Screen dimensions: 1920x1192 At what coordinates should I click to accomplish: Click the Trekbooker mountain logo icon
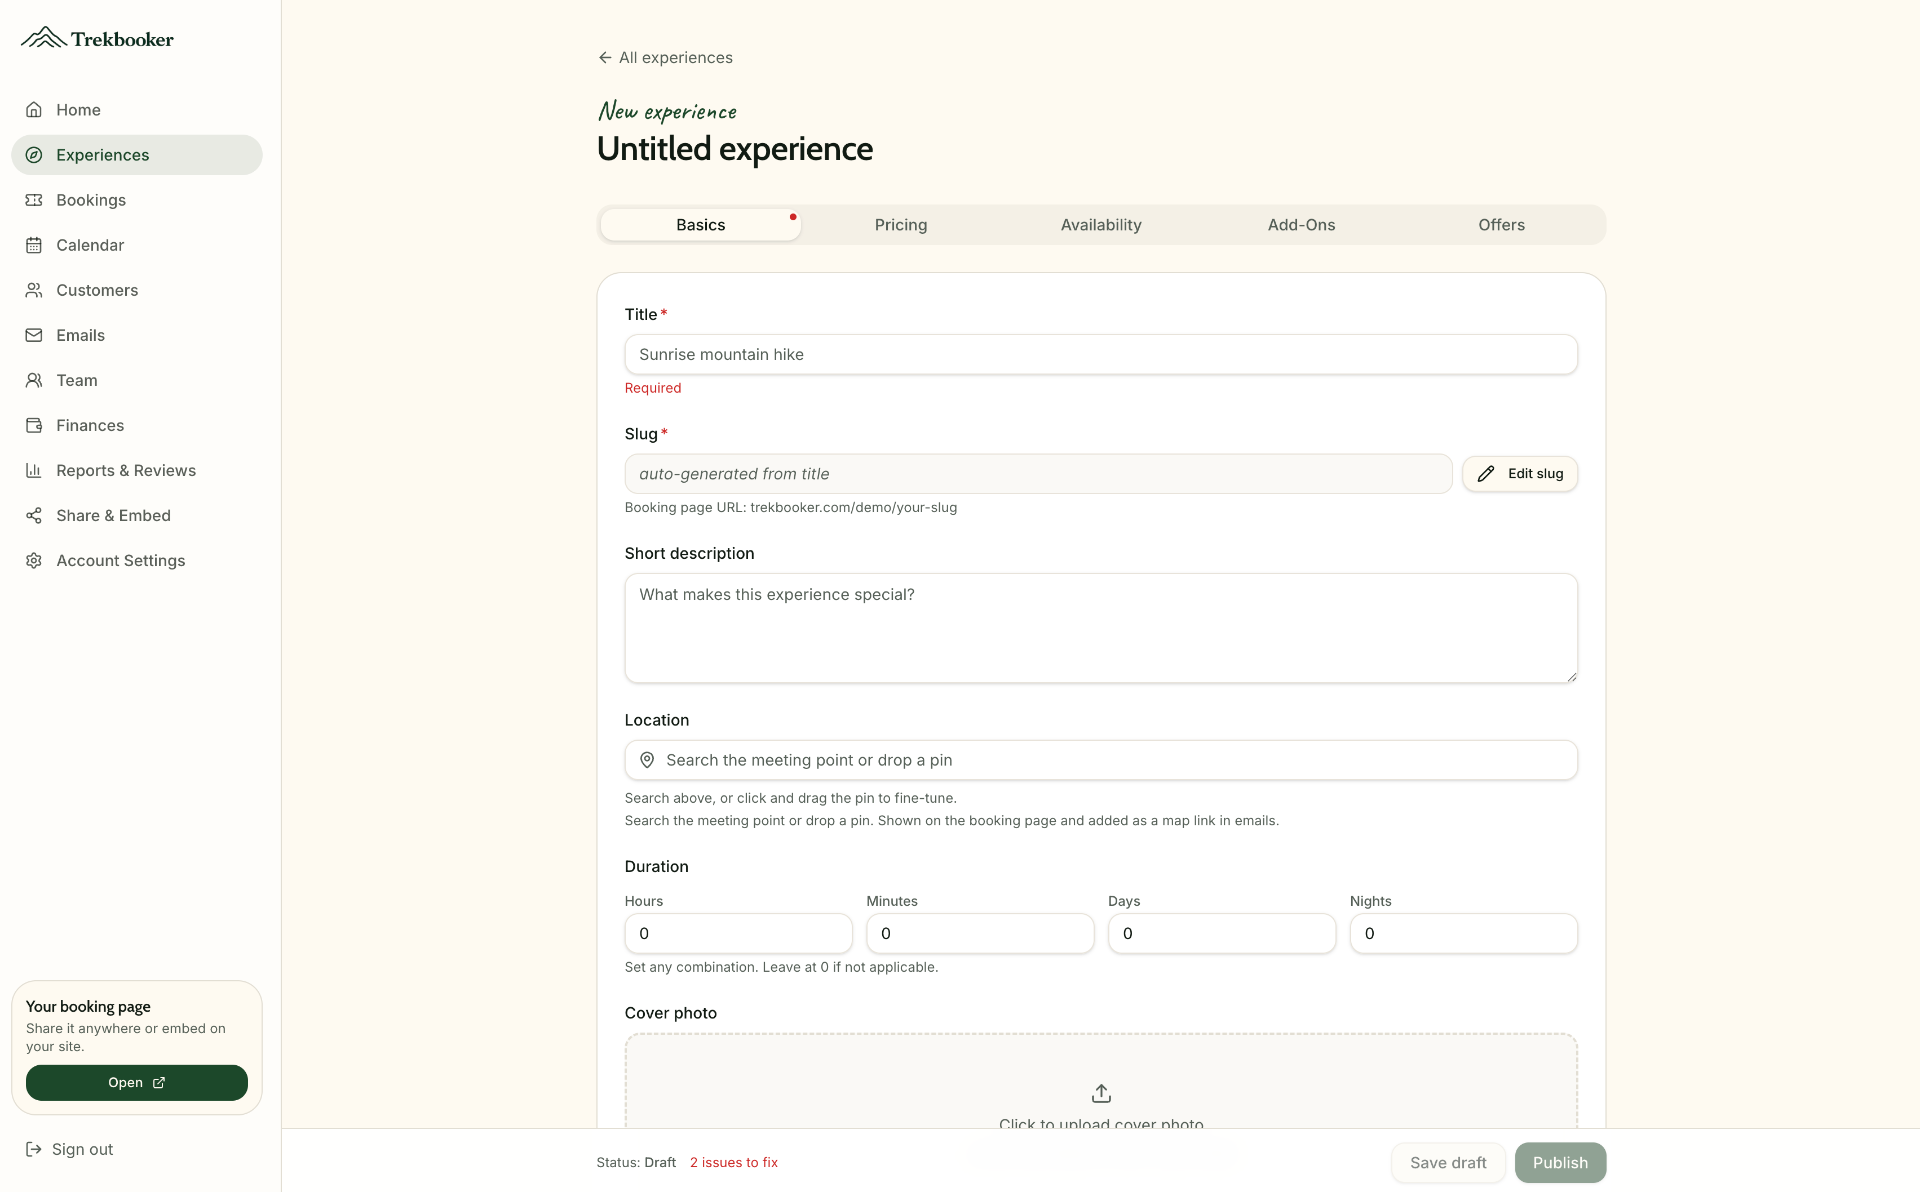pyautogui.click(x=44, y=38)
